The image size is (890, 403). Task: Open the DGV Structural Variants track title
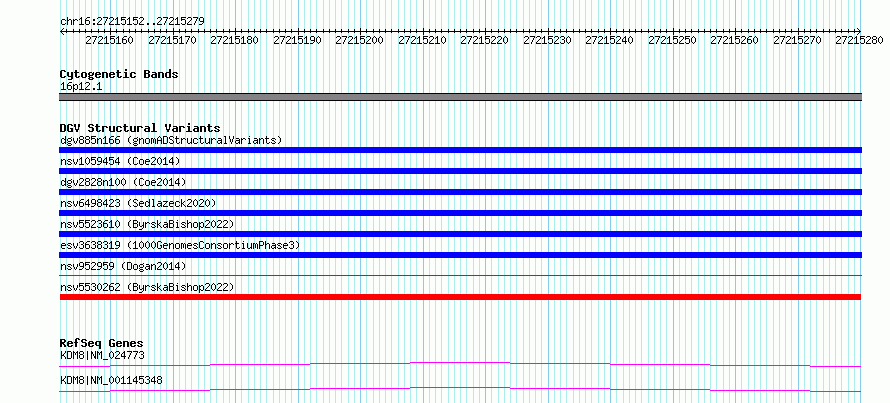click(140, 128)
